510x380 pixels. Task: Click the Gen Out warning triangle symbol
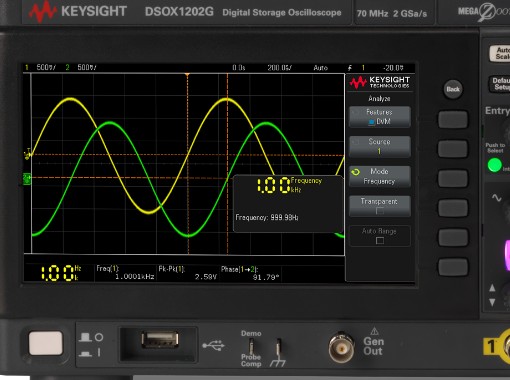tap(374, 331)
